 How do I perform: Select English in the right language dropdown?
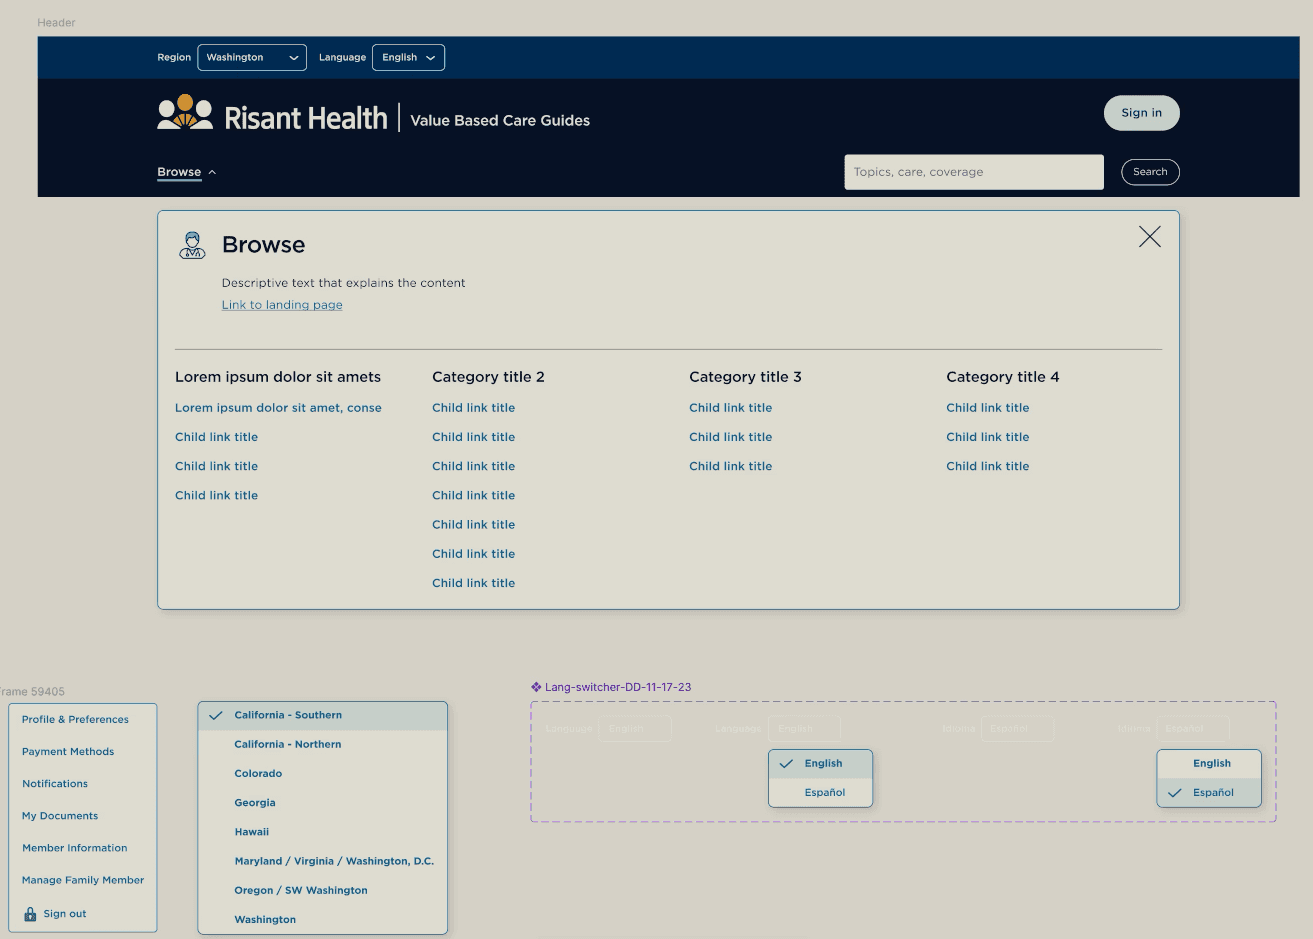point(1209,763)
